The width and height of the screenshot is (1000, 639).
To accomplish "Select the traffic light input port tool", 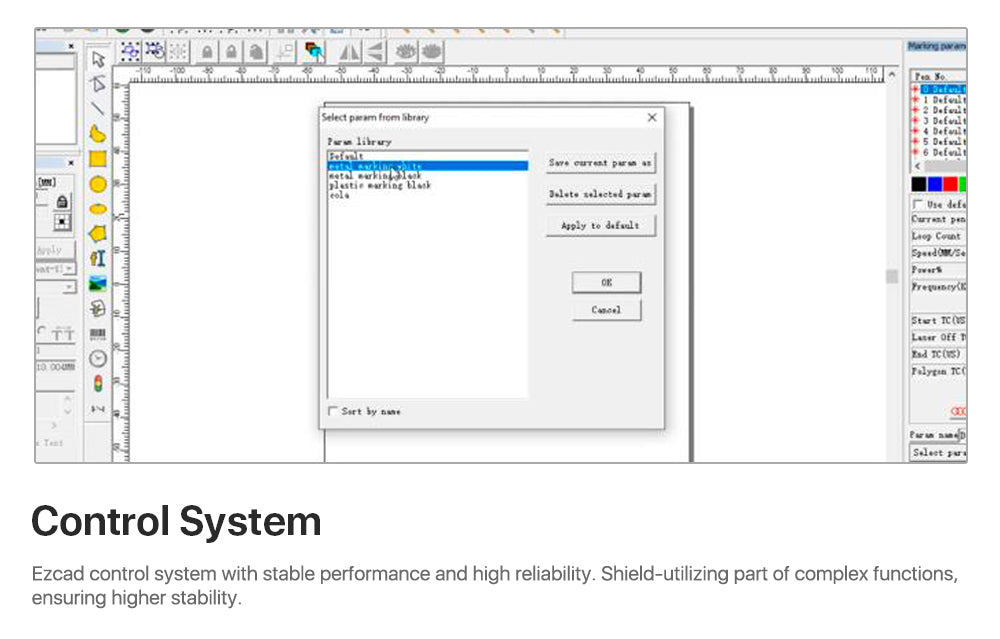I will click(x=98, y=383).
